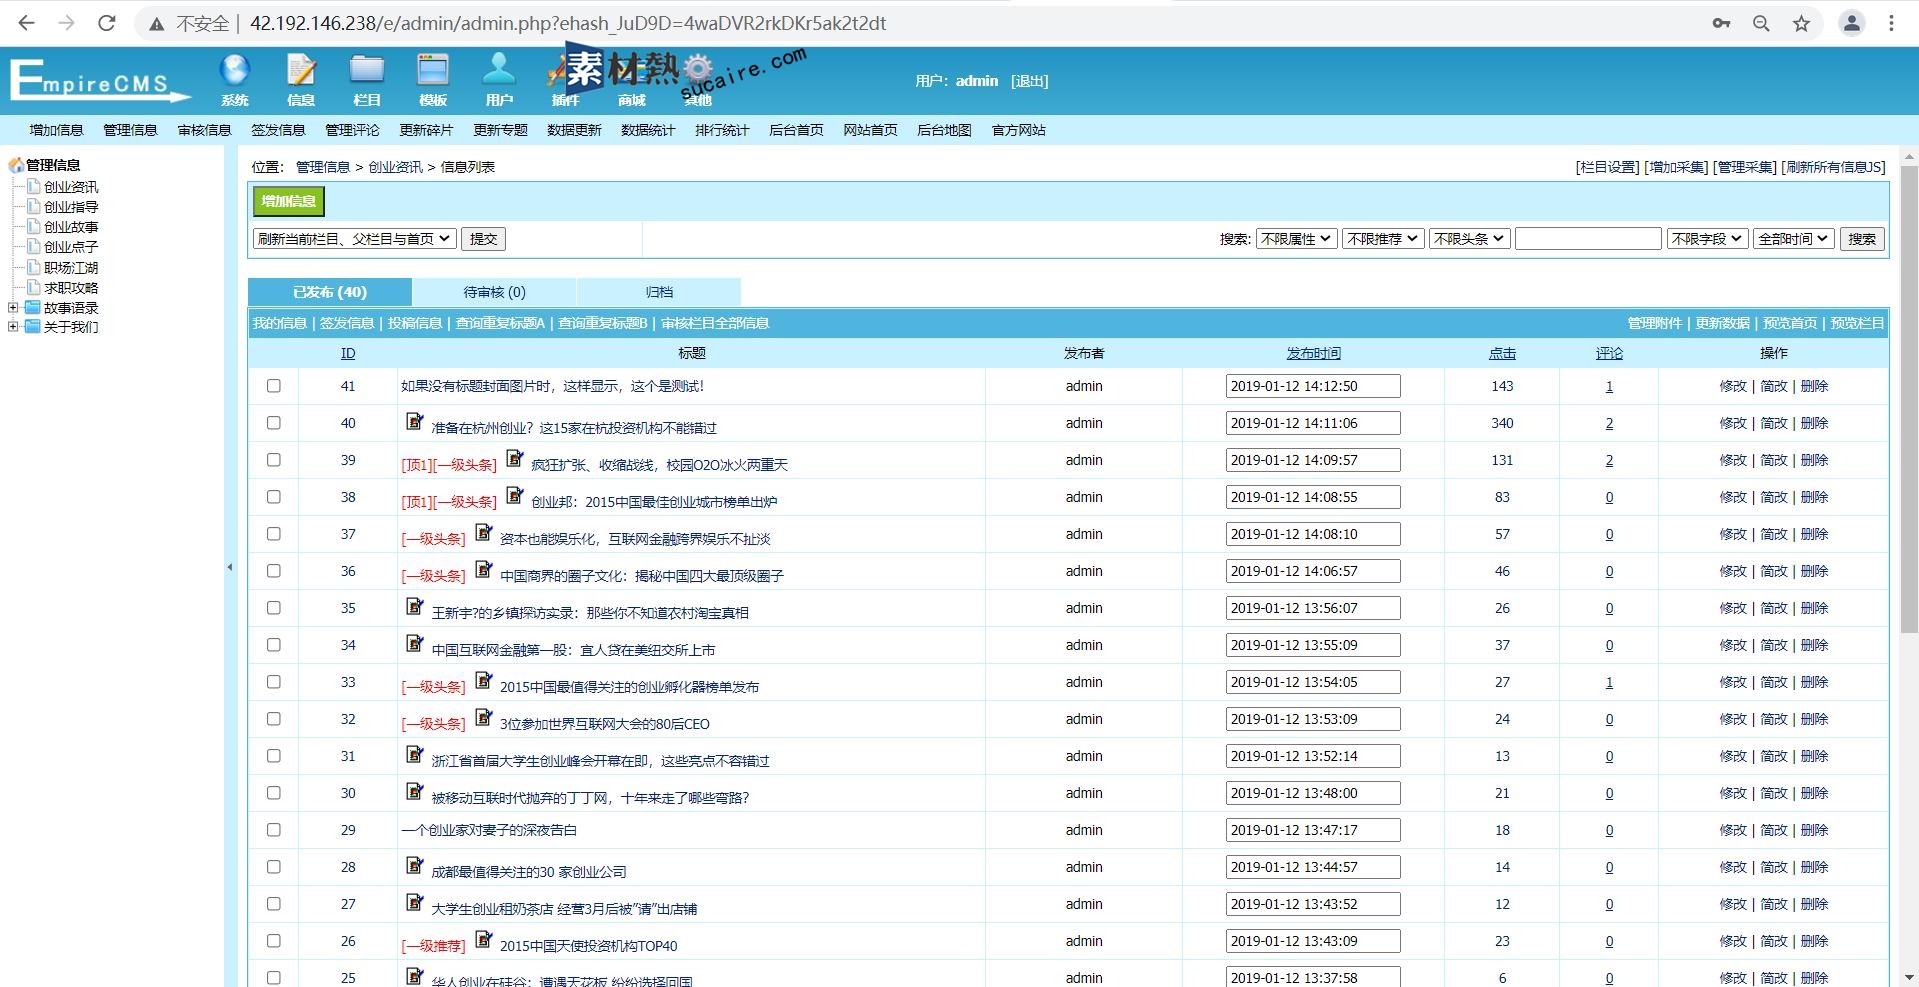This screenshot has height=987, width=1919.
Task: Check the box for article ID 41
Action: (x=274, y=386)
